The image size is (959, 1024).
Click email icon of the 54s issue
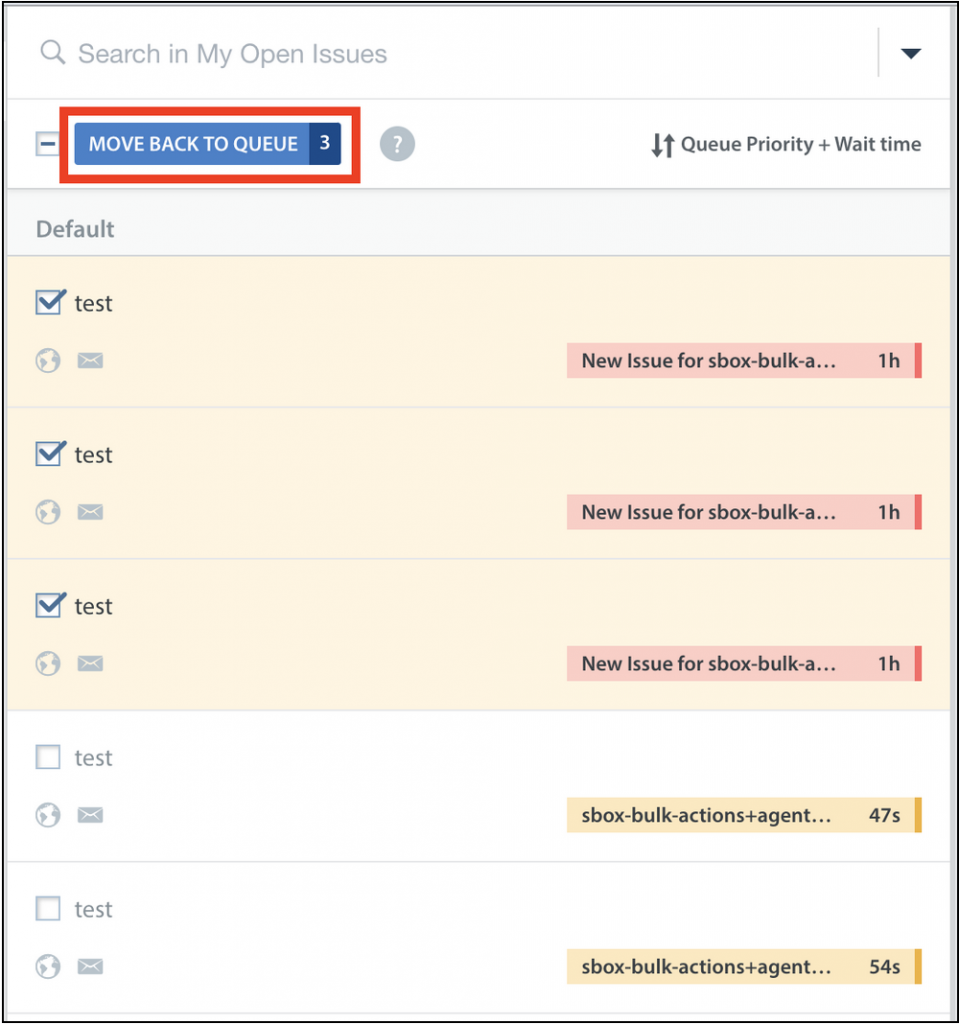pyautogui.click(x=90, y=967)
